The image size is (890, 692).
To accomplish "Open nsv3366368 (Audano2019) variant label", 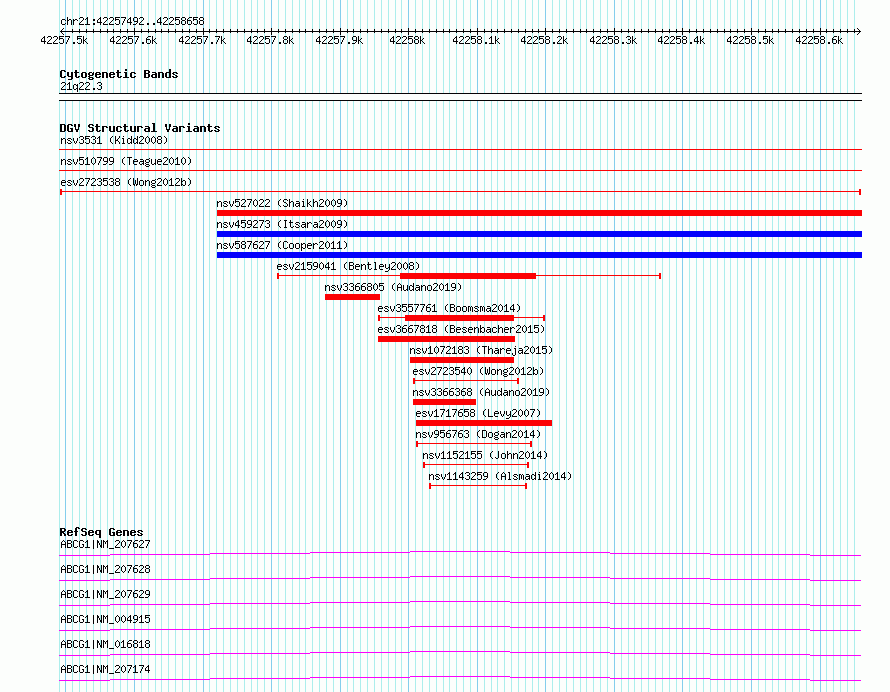I will (481, 392).
